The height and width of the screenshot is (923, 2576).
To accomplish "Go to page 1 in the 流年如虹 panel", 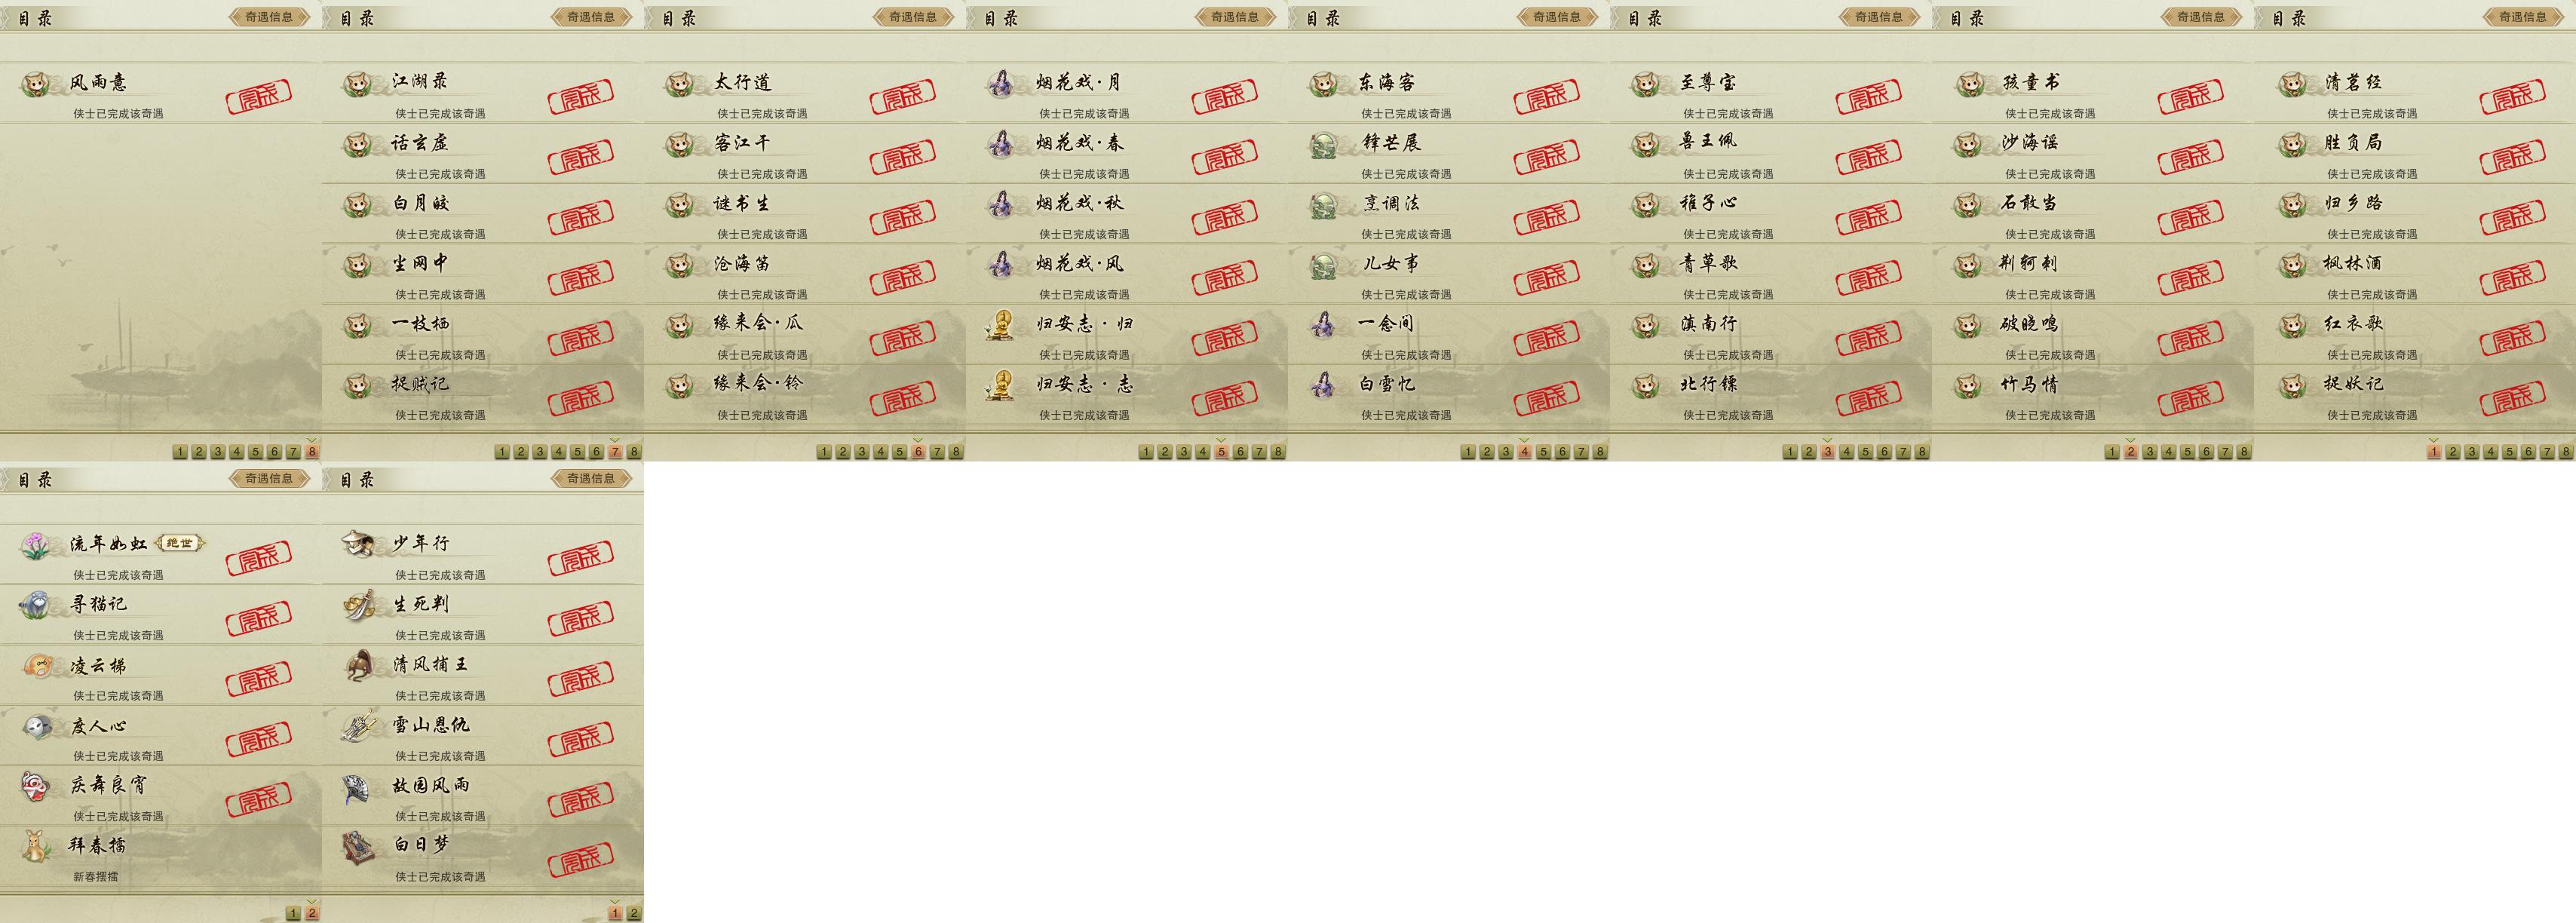I will [293, 913].
